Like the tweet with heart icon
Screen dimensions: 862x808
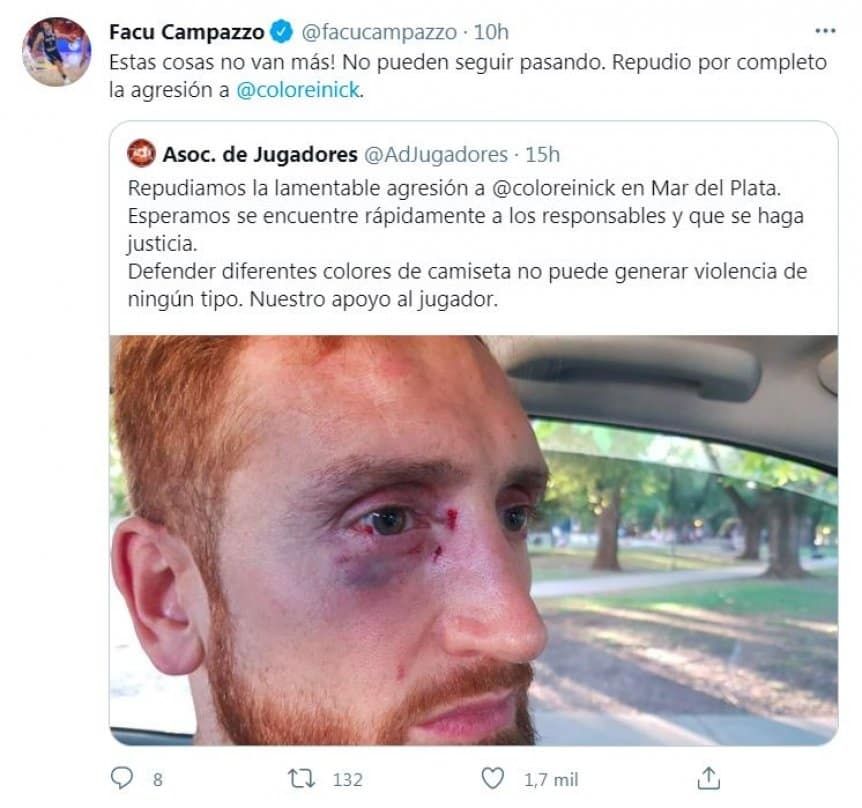coord(493,778)
